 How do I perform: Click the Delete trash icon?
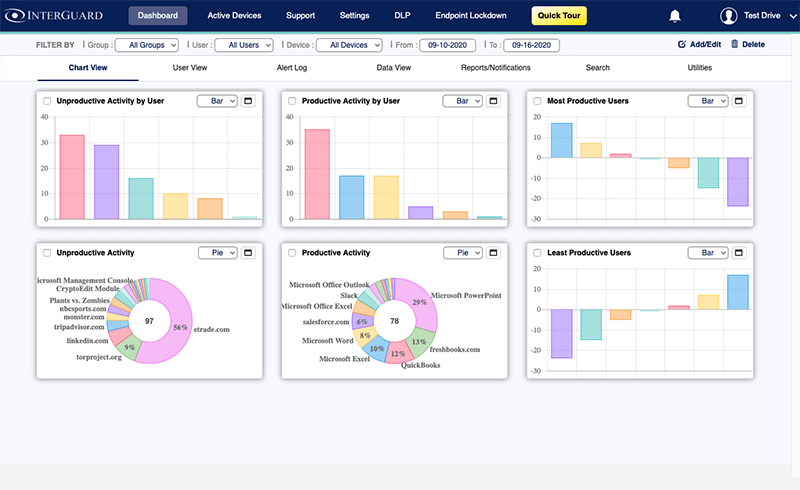735,44
